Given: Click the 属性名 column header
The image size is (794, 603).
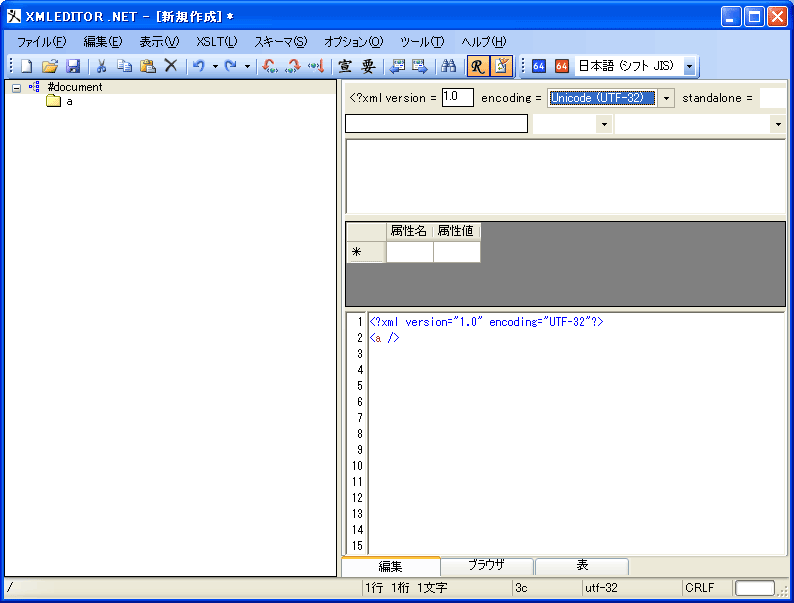Looking at the screenshot, I should tap(409, 231).
